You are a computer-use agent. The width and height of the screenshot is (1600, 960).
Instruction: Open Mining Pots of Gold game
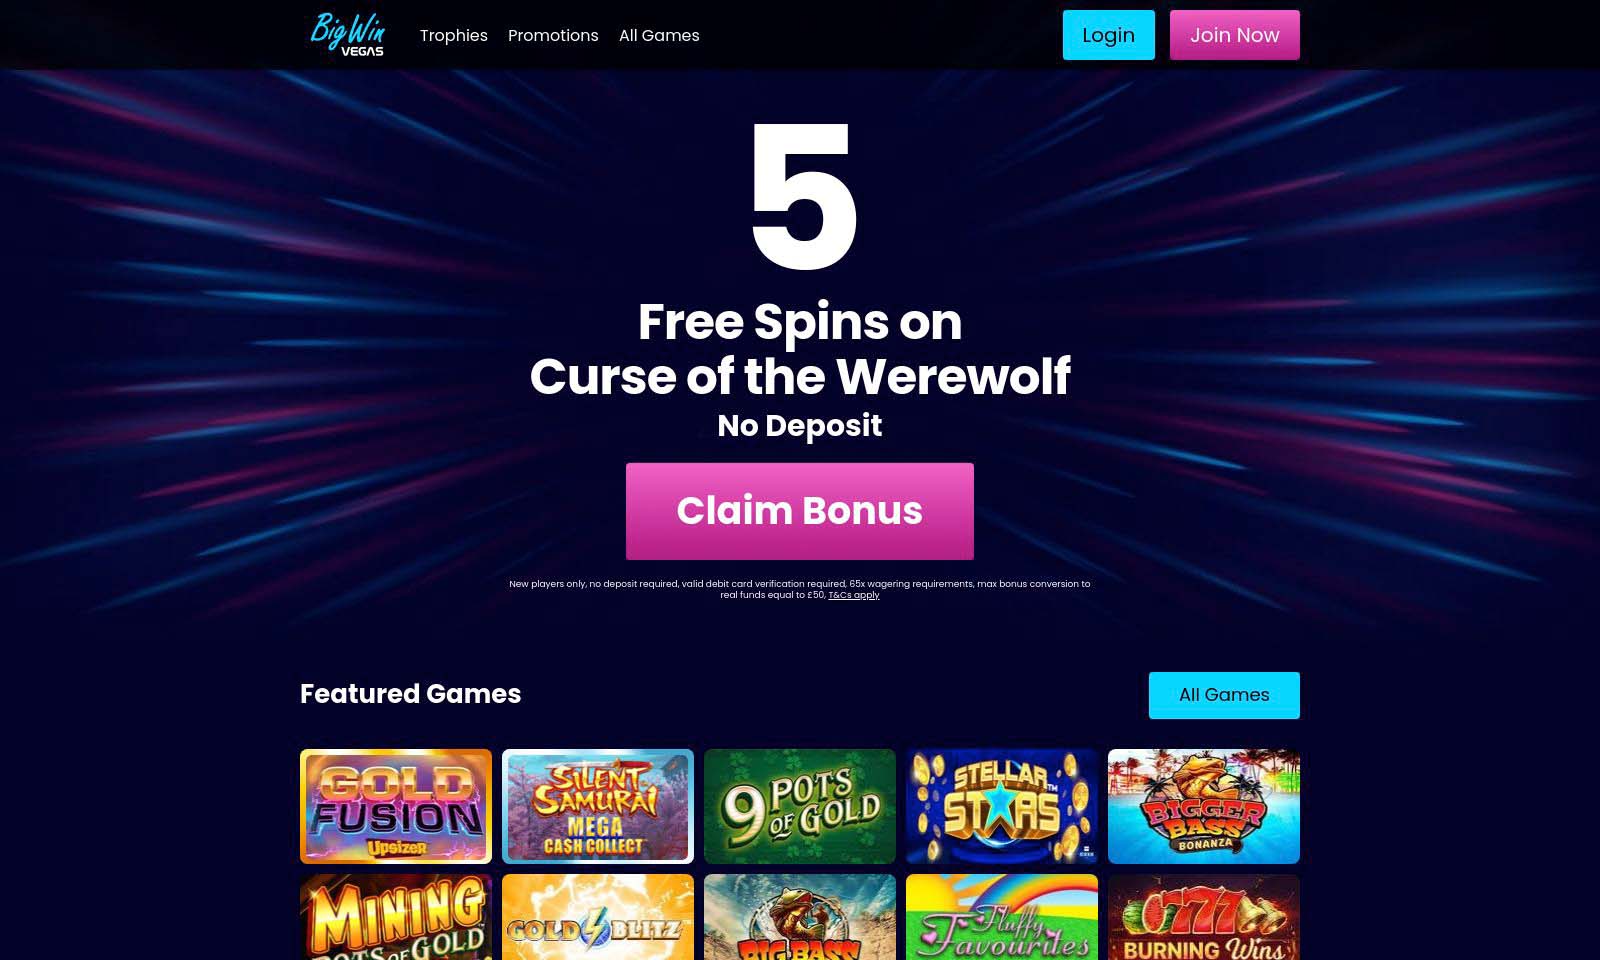click(396, 917)
